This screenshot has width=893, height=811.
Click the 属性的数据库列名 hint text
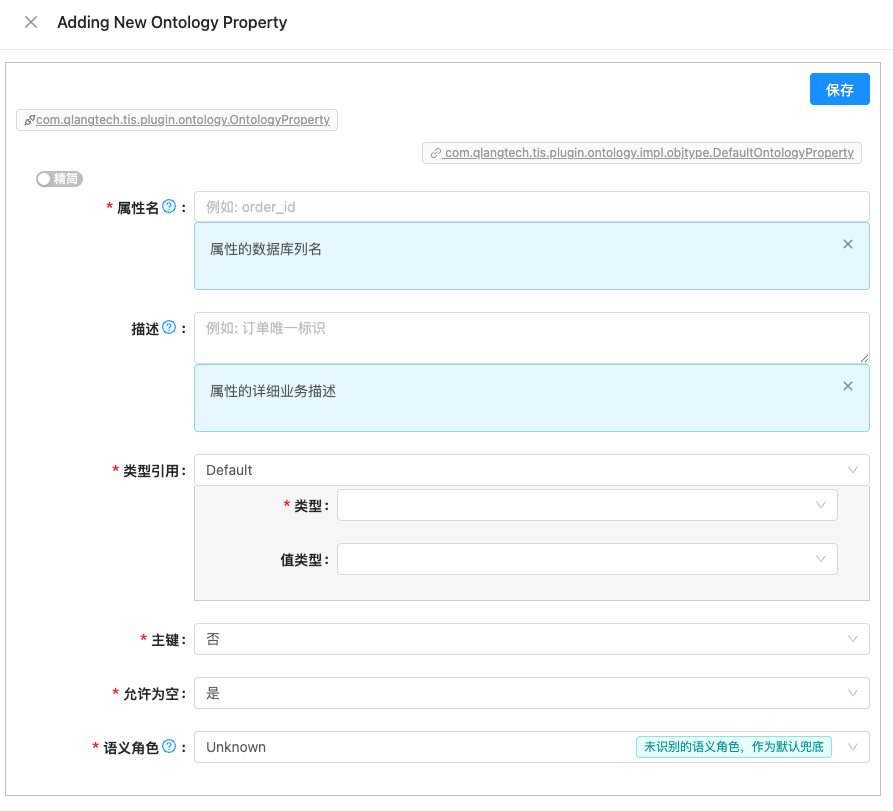pyautogui.click(x=265, y=249)
